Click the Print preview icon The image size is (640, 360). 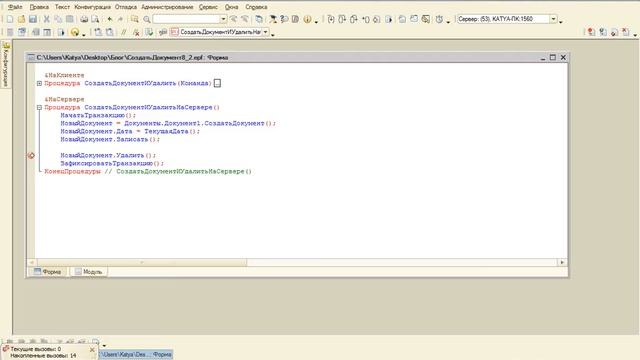click(95, 19)
